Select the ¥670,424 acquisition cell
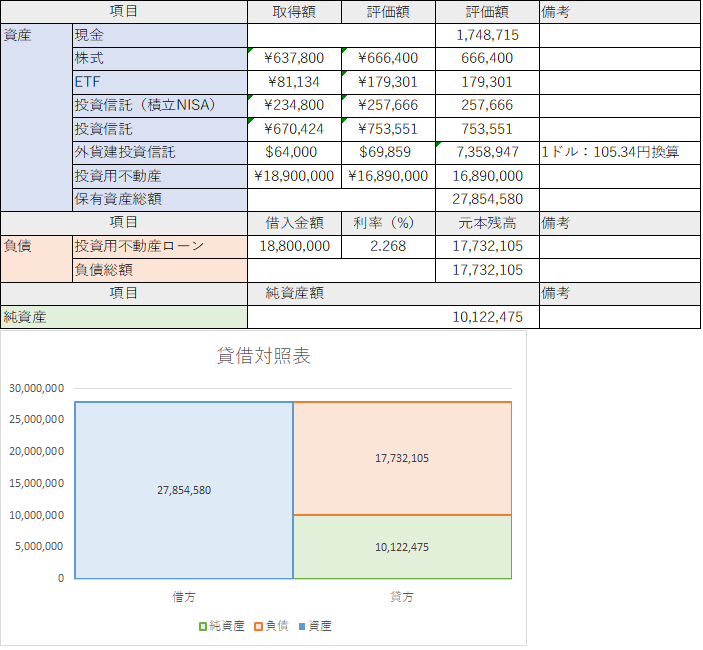Screen dimensions: 703x650 pos(295,130)
